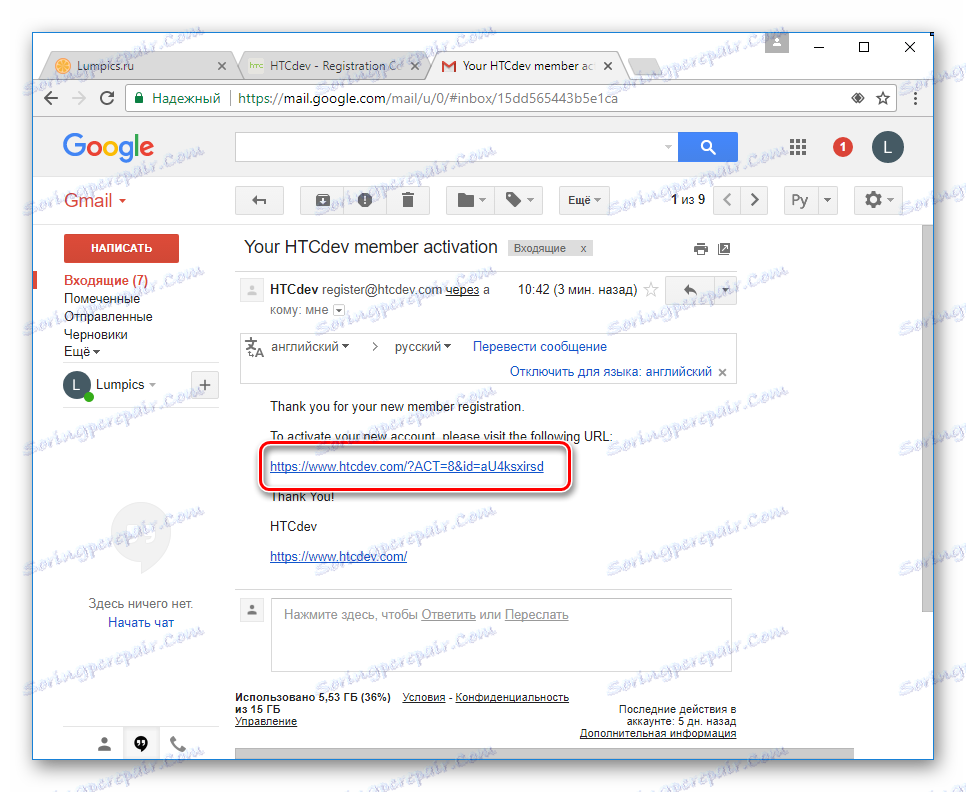The height and width of the screenshot is (792, 966).
Task: Open Chrome three-dot menu
Action: (x=915, y=99)
